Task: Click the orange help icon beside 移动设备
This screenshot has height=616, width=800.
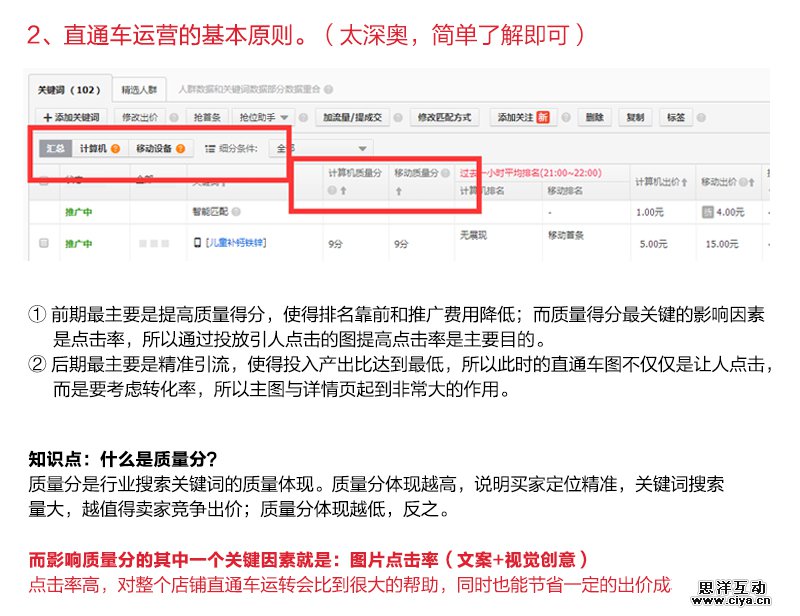Action: [x=181, y=149]
